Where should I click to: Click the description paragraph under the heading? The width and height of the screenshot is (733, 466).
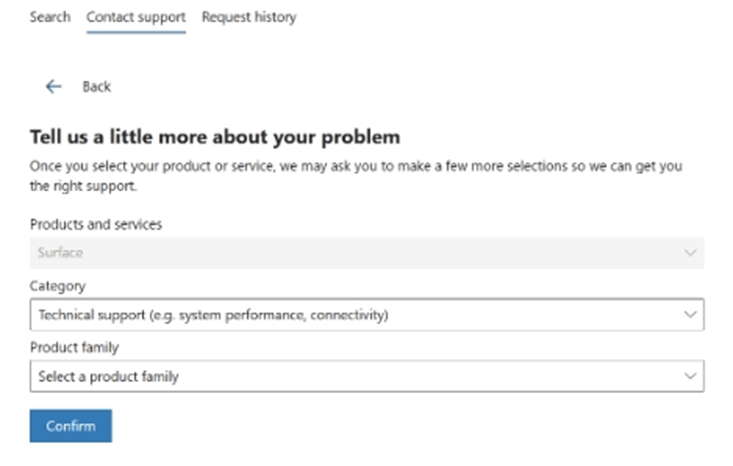pyautogui.click(x=355, y=175)
